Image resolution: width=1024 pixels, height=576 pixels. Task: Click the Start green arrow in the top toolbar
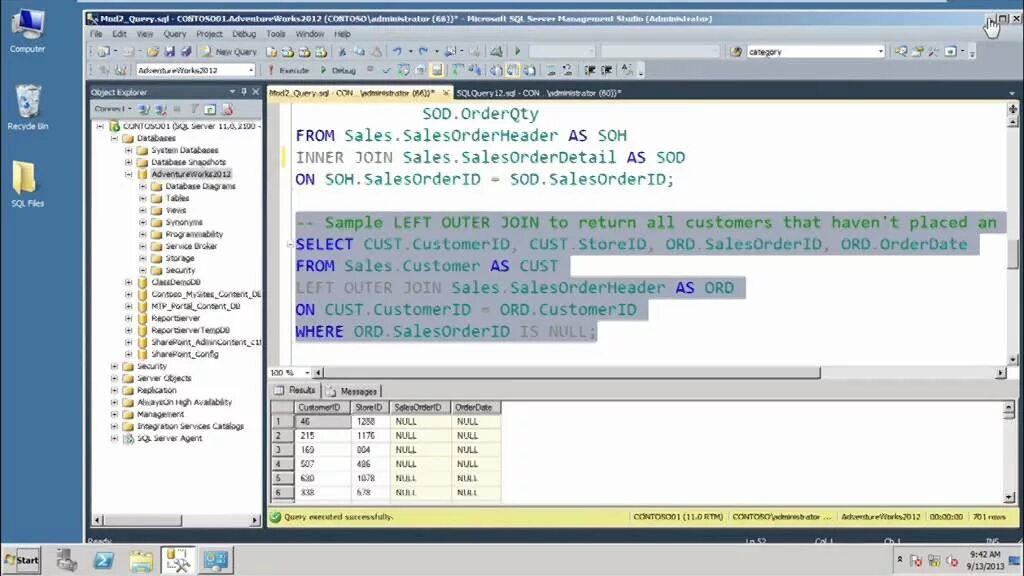[518, 51]
